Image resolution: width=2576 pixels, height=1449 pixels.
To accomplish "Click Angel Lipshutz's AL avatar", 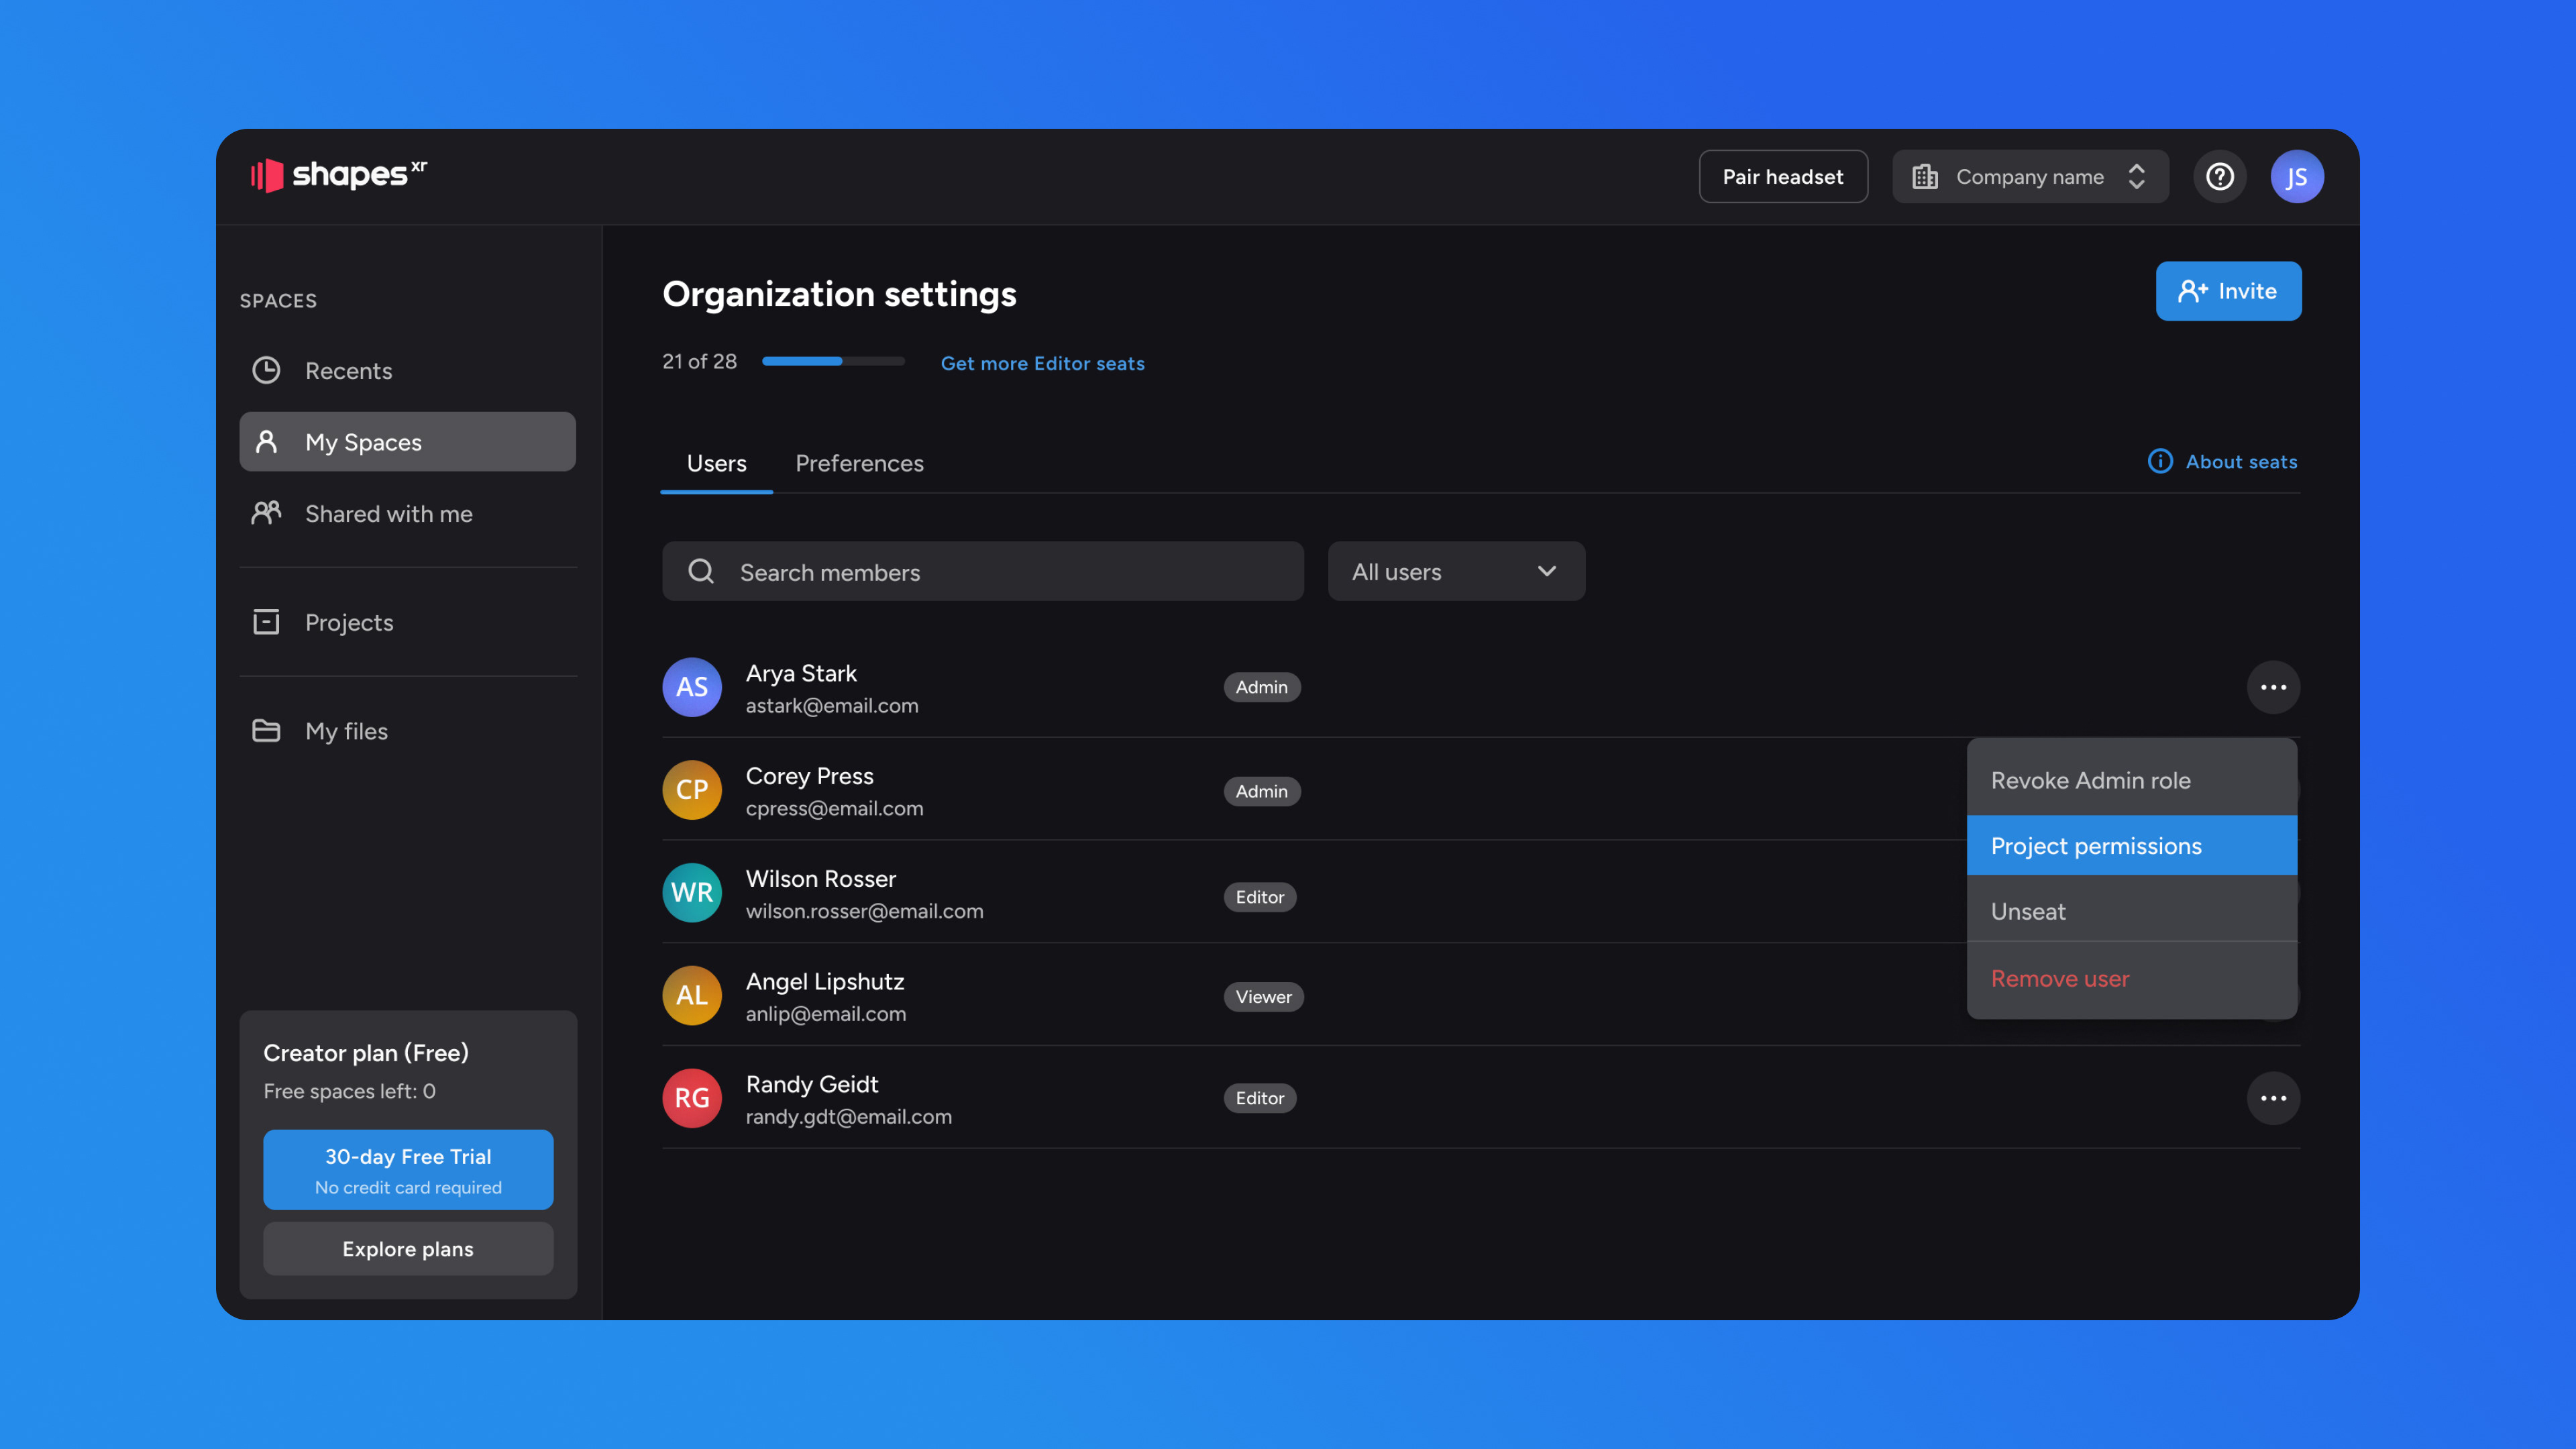I will pos(692,995).
